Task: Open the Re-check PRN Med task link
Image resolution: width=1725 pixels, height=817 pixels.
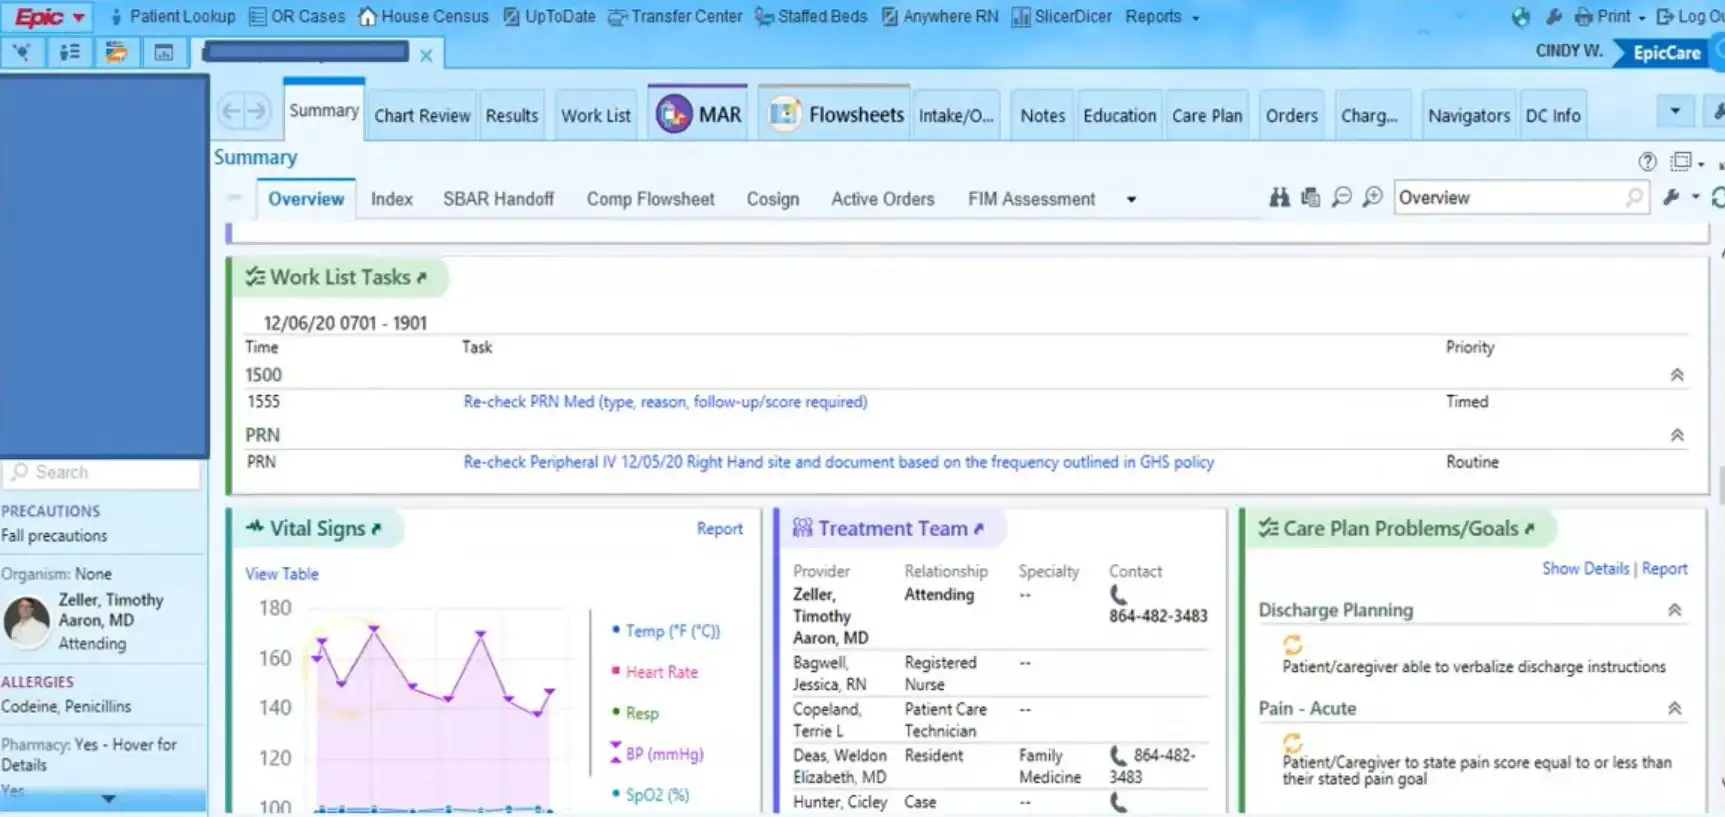Action: tap(665, 402)
